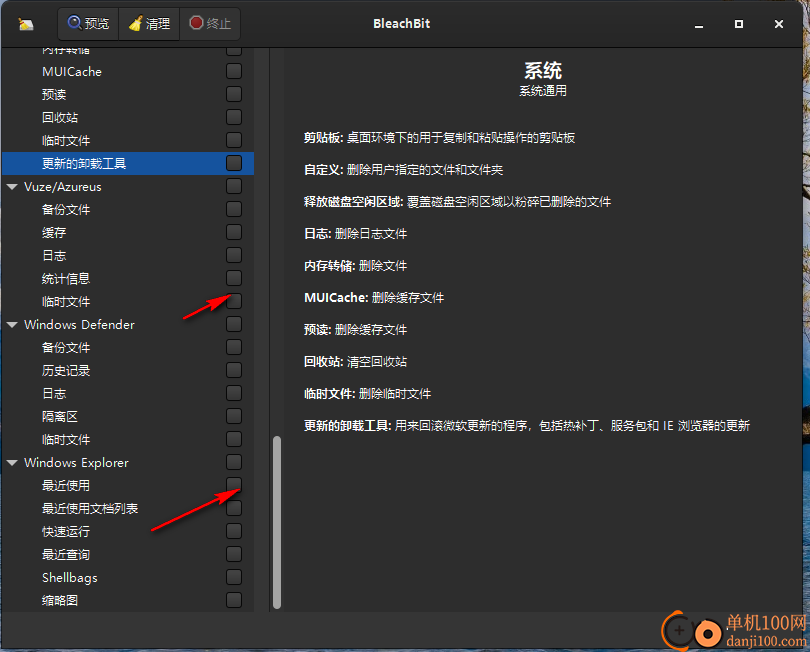The height and width of the screenshot is (652, 810).
Task: Select 缓存 under Vuze/Azureus
Action: click(x=128, y=232)
